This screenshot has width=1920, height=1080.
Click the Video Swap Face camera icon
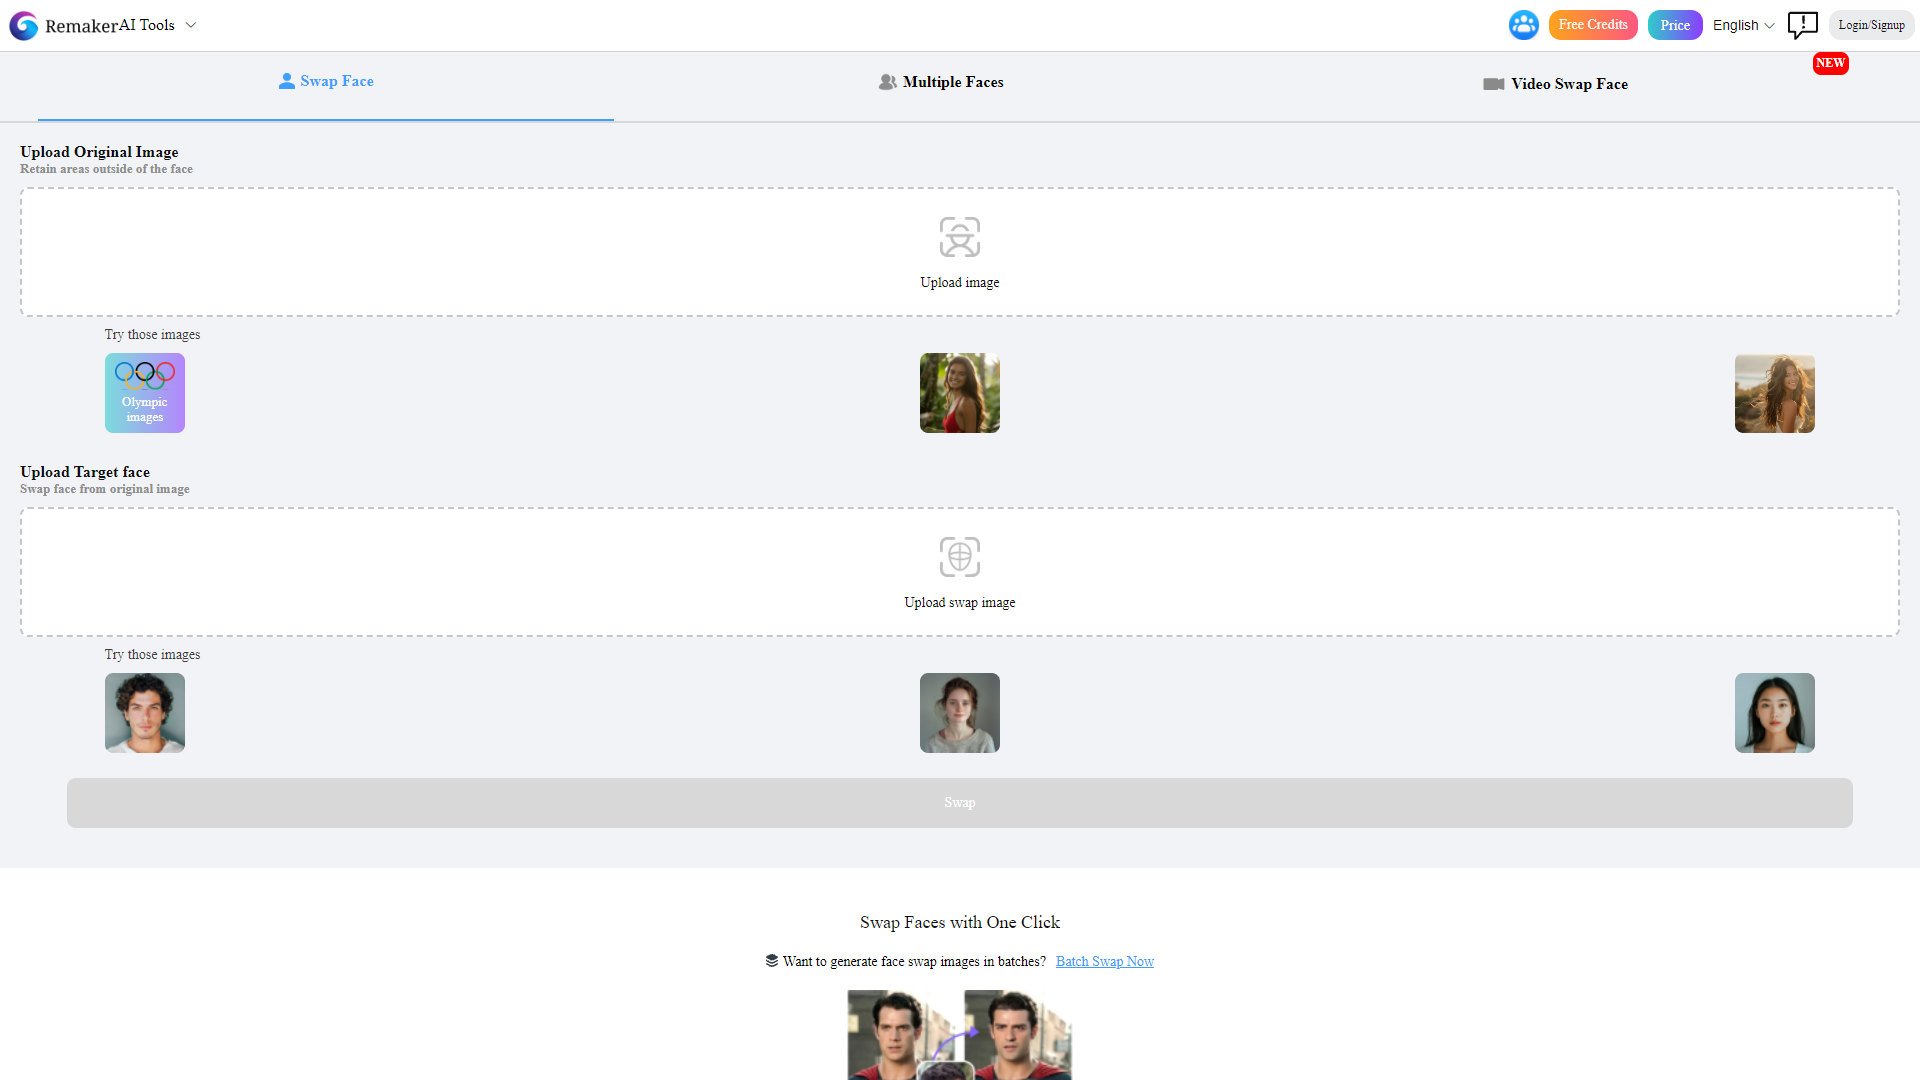click(x=1493, y=84)
